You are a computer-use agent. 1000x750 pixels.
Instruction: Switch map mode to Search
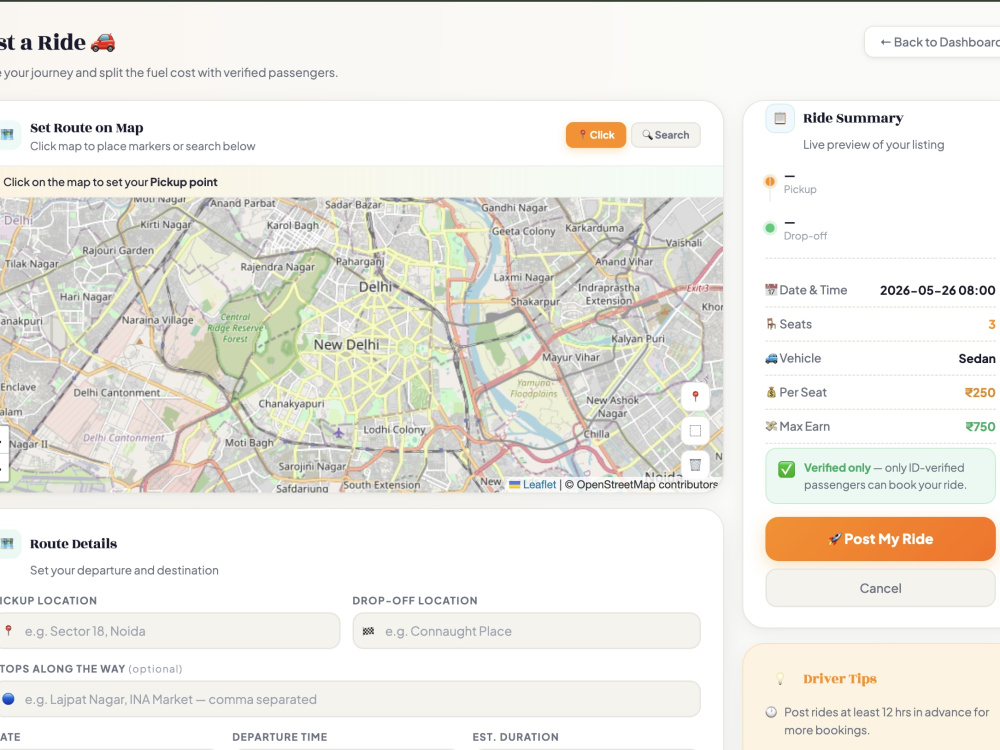click(x=666, y=135)
